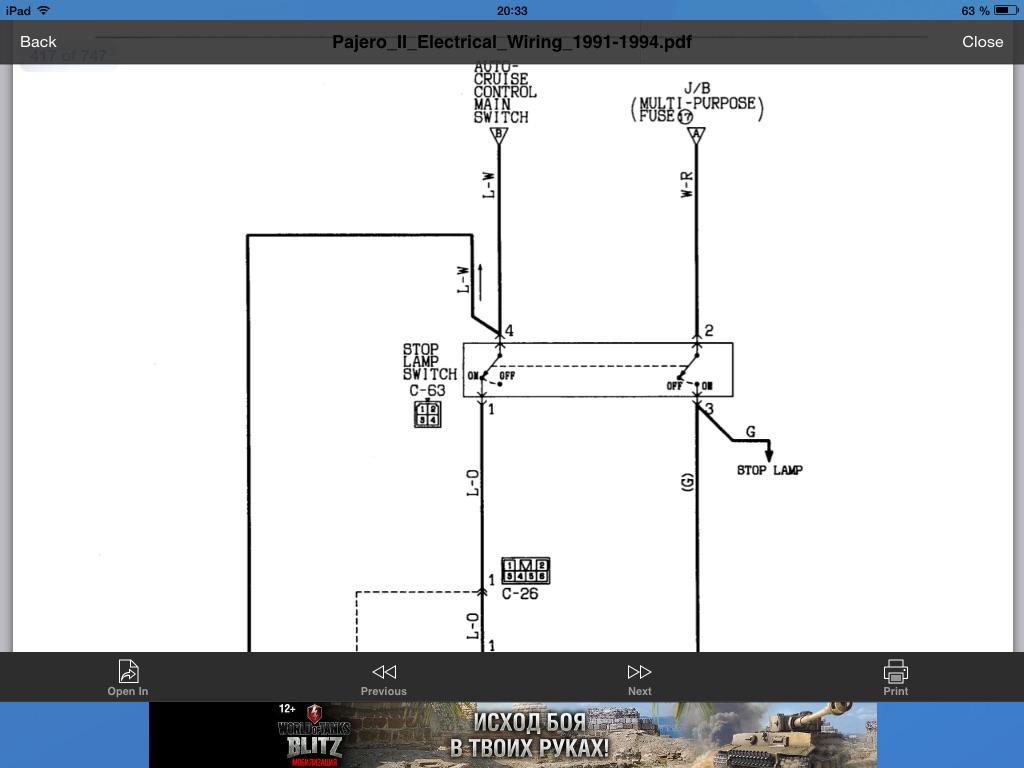1024x768 pixels.
Task: Tap the battery indicator in status bar
Action: (x=1004, y=10)
